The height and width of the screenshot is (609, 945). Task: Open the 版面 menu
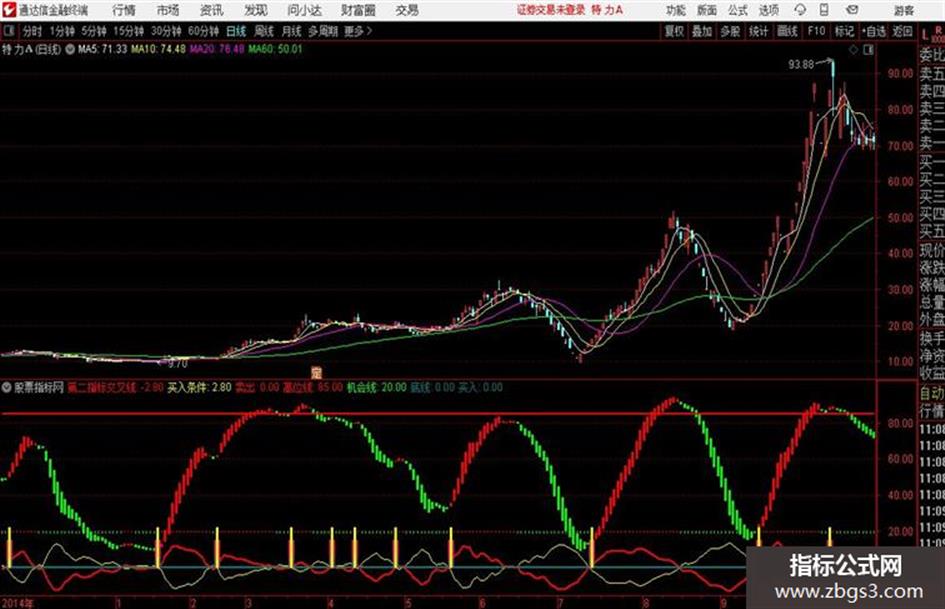706,10
